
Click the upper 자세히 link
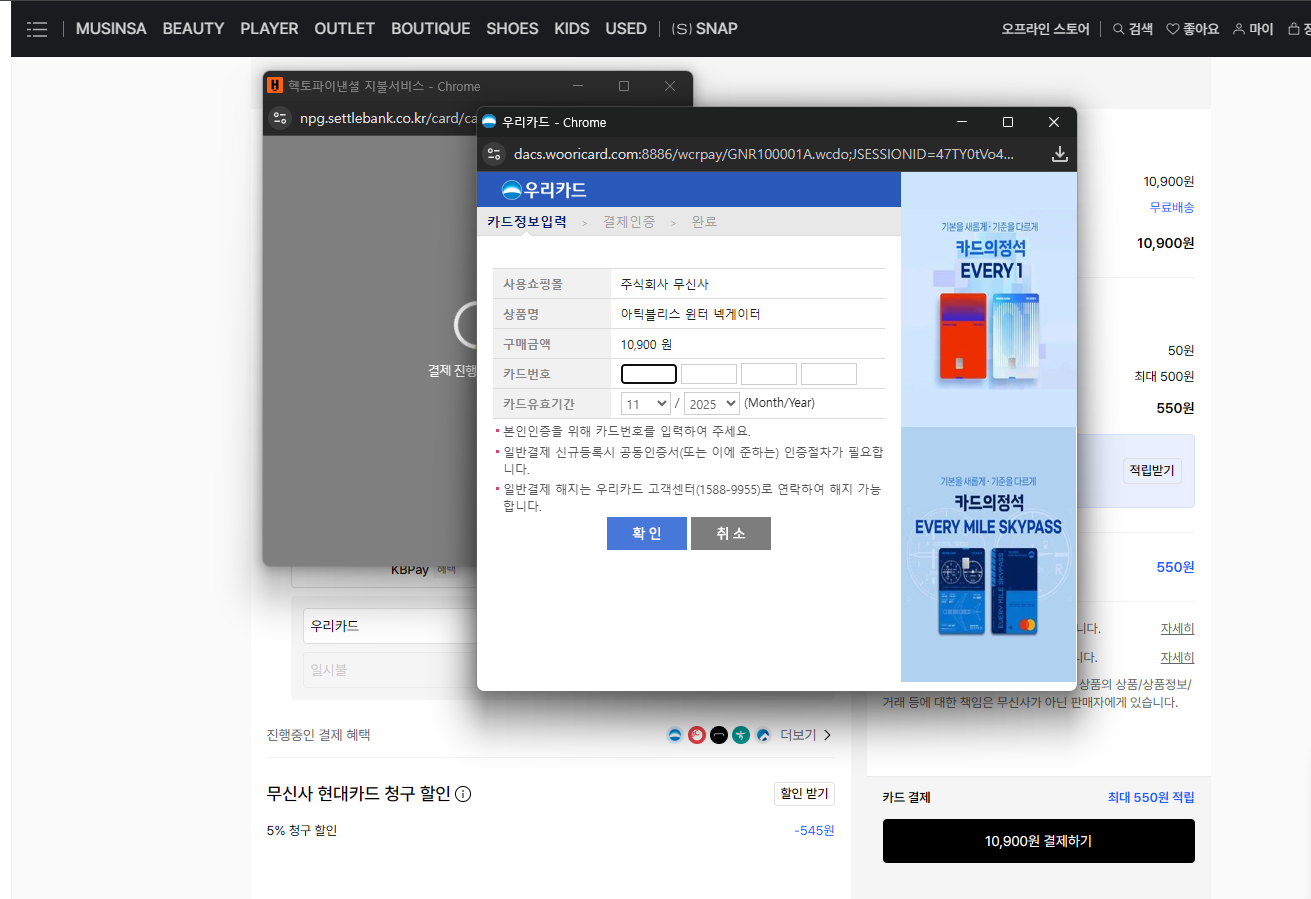[1177, 629]
